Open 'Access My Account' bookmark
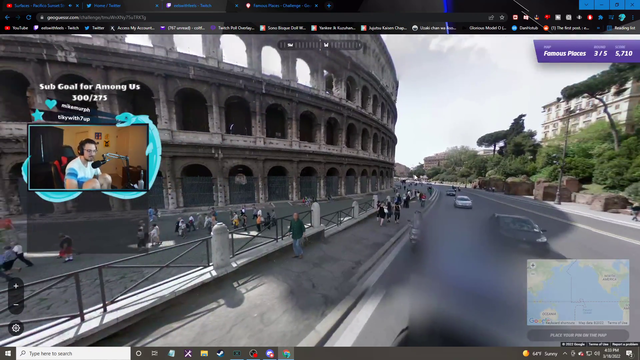 [x=133, y=28]
